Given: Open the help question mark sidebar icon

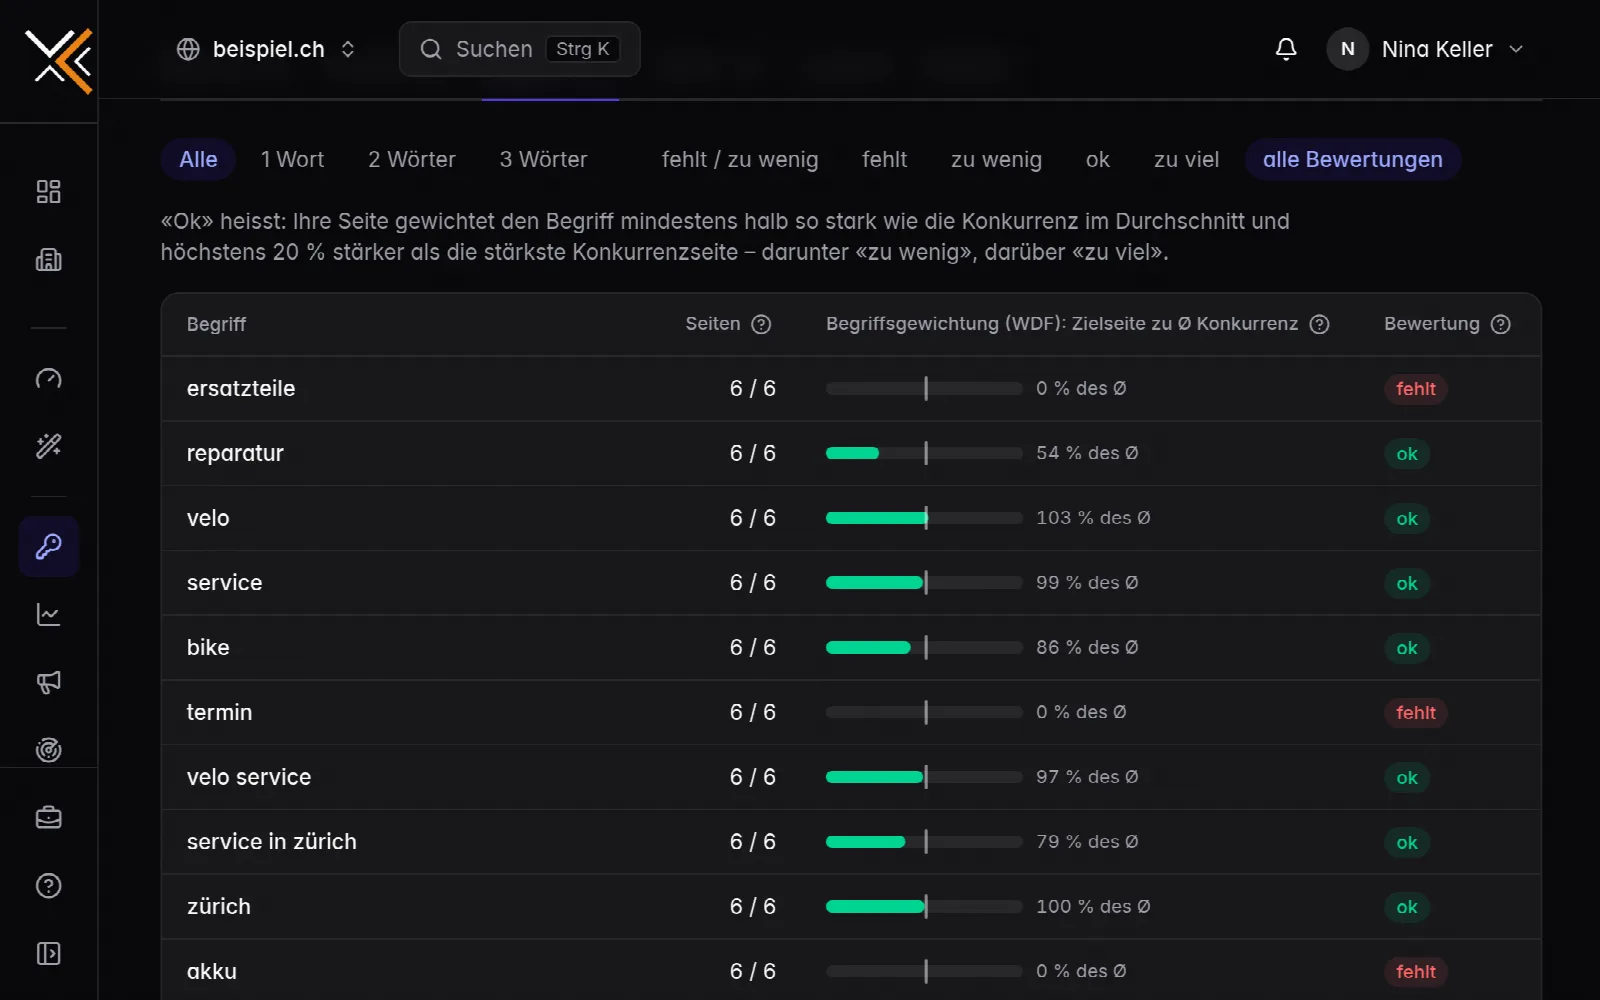Looking at the screenshot, I should (x=48, y=886).
